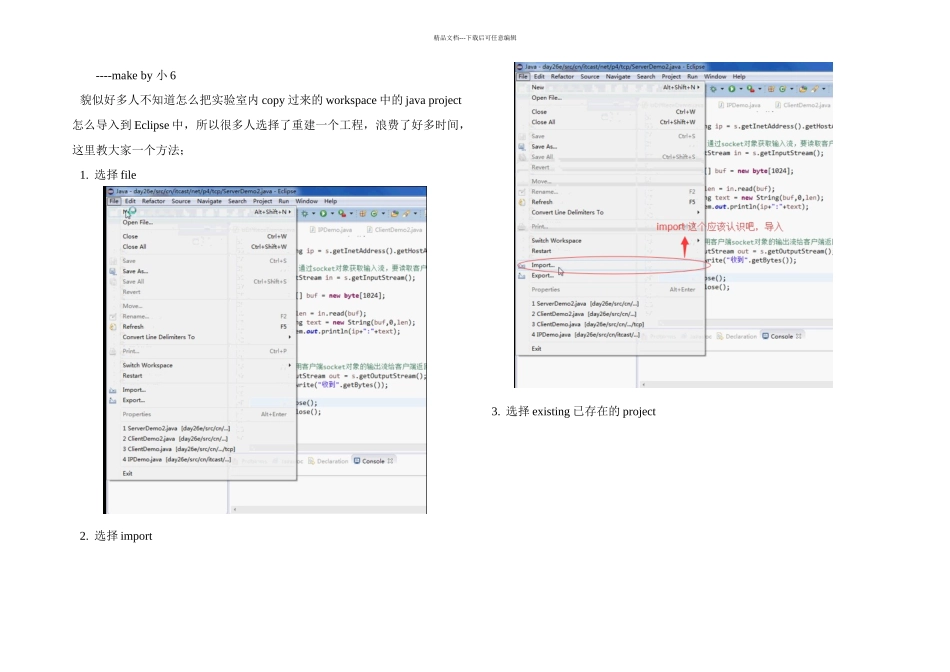This screenshot has width=950, height=672.
Task: Click Search flashlight icon in the red-annotated screenshot
Action: point(815,89)
